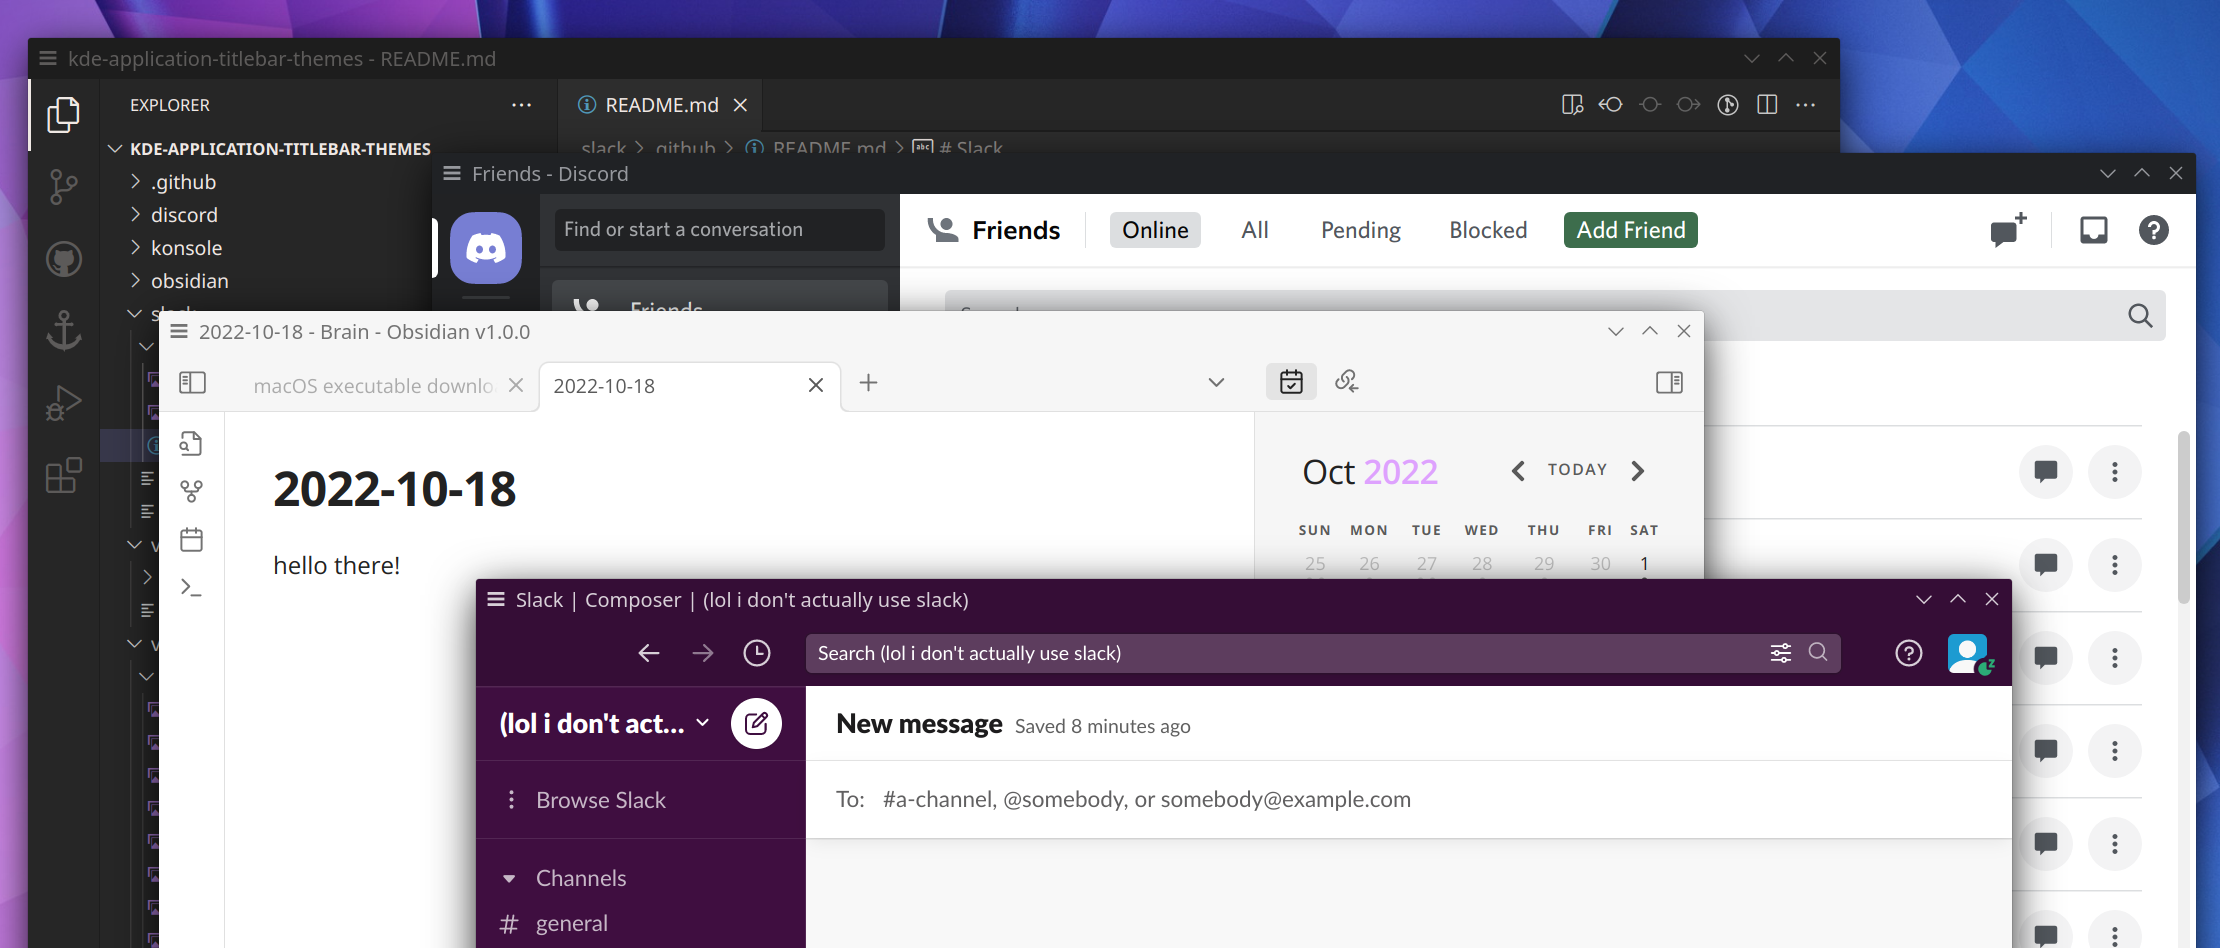Click New Group DM icon in Discord
The image size is (2220, 948).
(x=2008, y=230)
